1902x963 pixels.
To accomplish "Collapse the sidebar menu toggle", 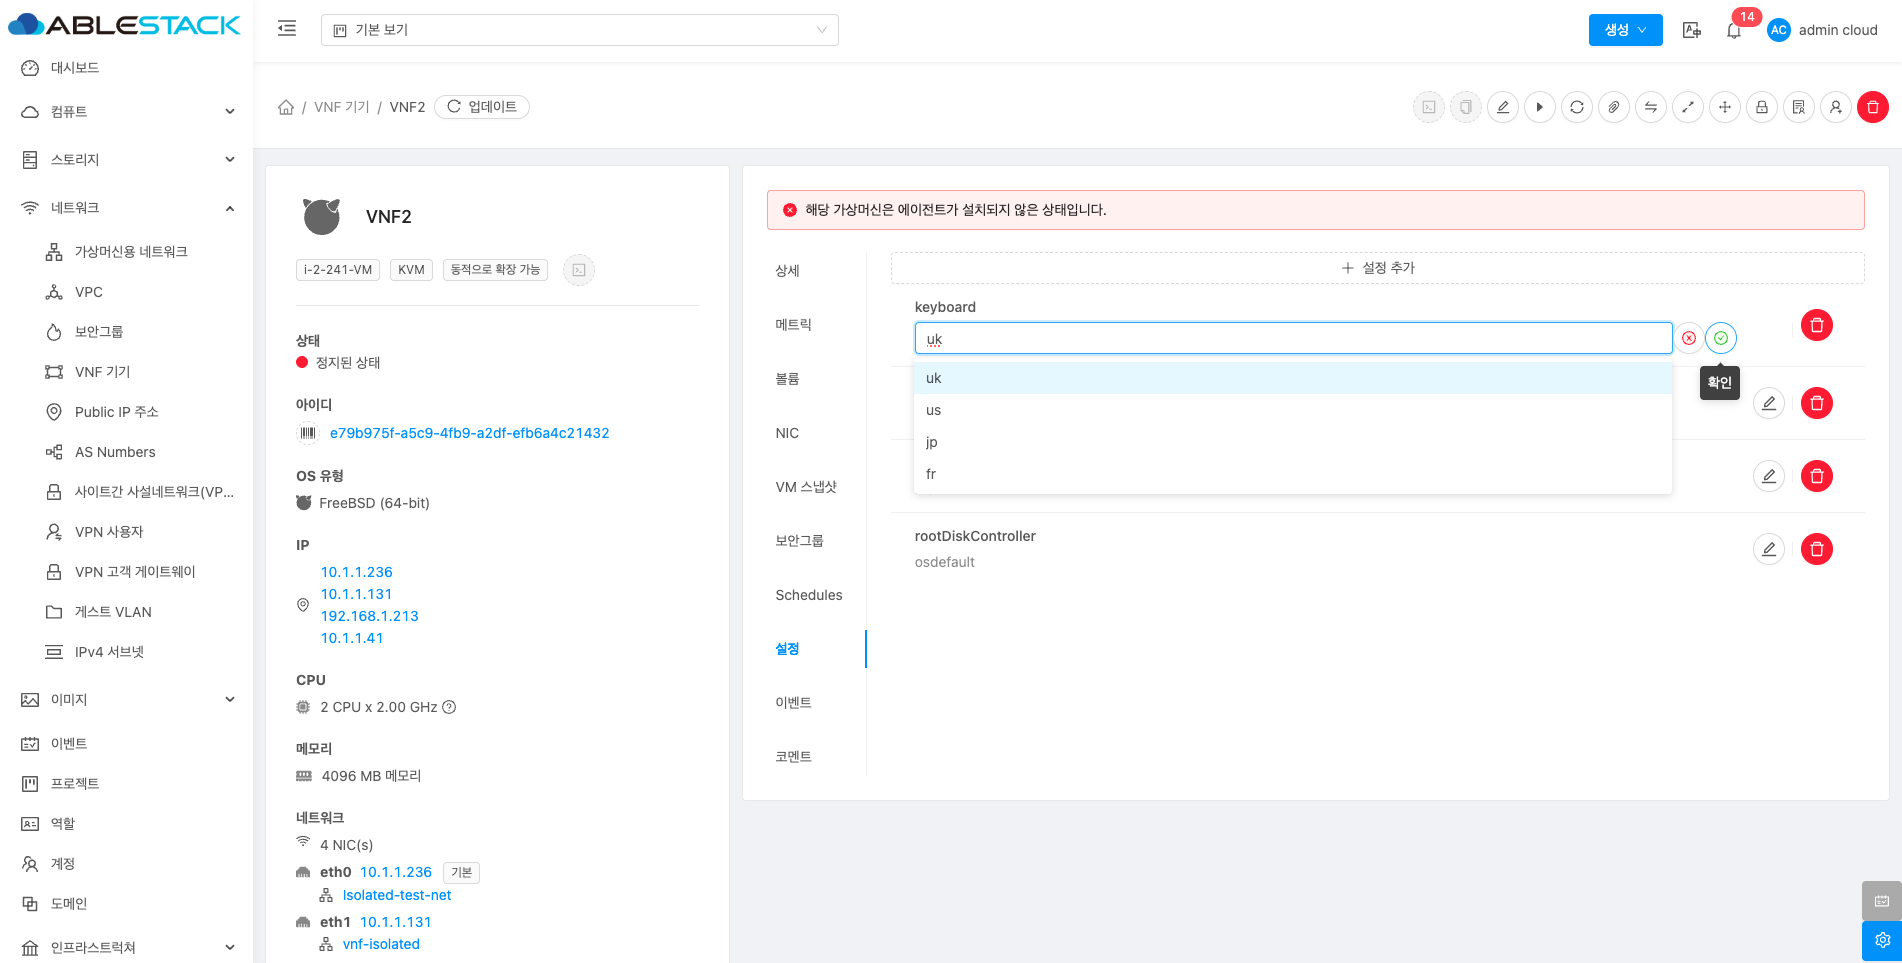I will 287,29.
